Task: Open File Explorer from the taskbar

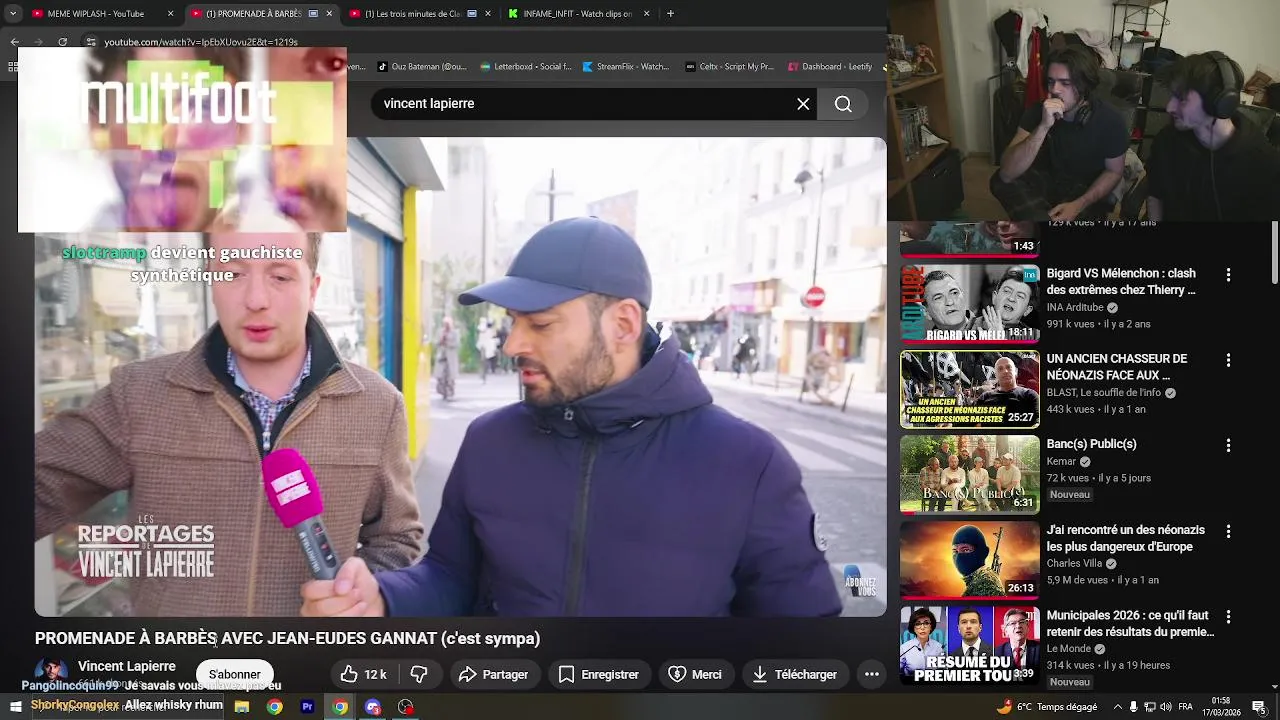Action: pyautogui.click(x=241, y=707)
